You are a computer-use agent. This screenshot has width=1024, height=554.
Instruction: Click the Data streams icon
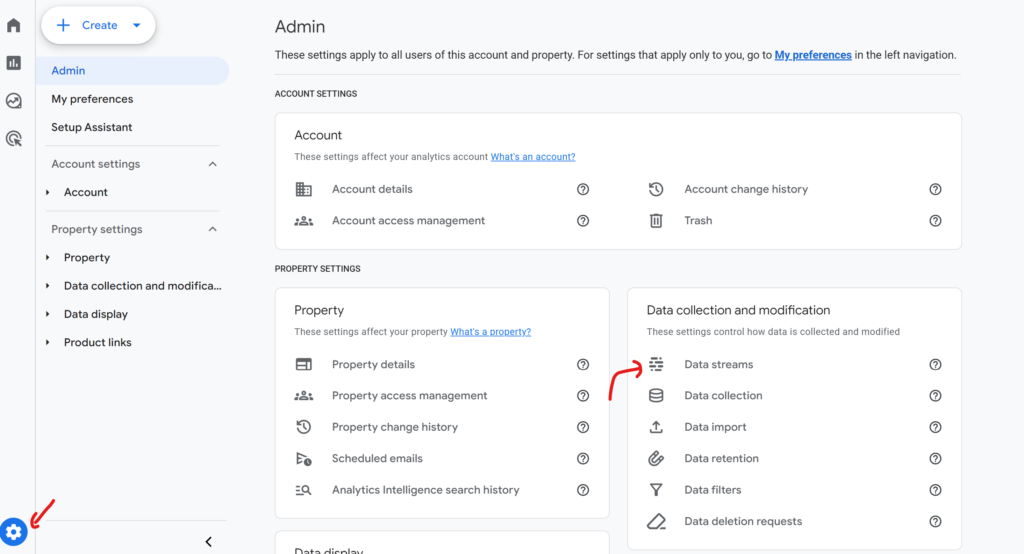click(x=656, y=365)
